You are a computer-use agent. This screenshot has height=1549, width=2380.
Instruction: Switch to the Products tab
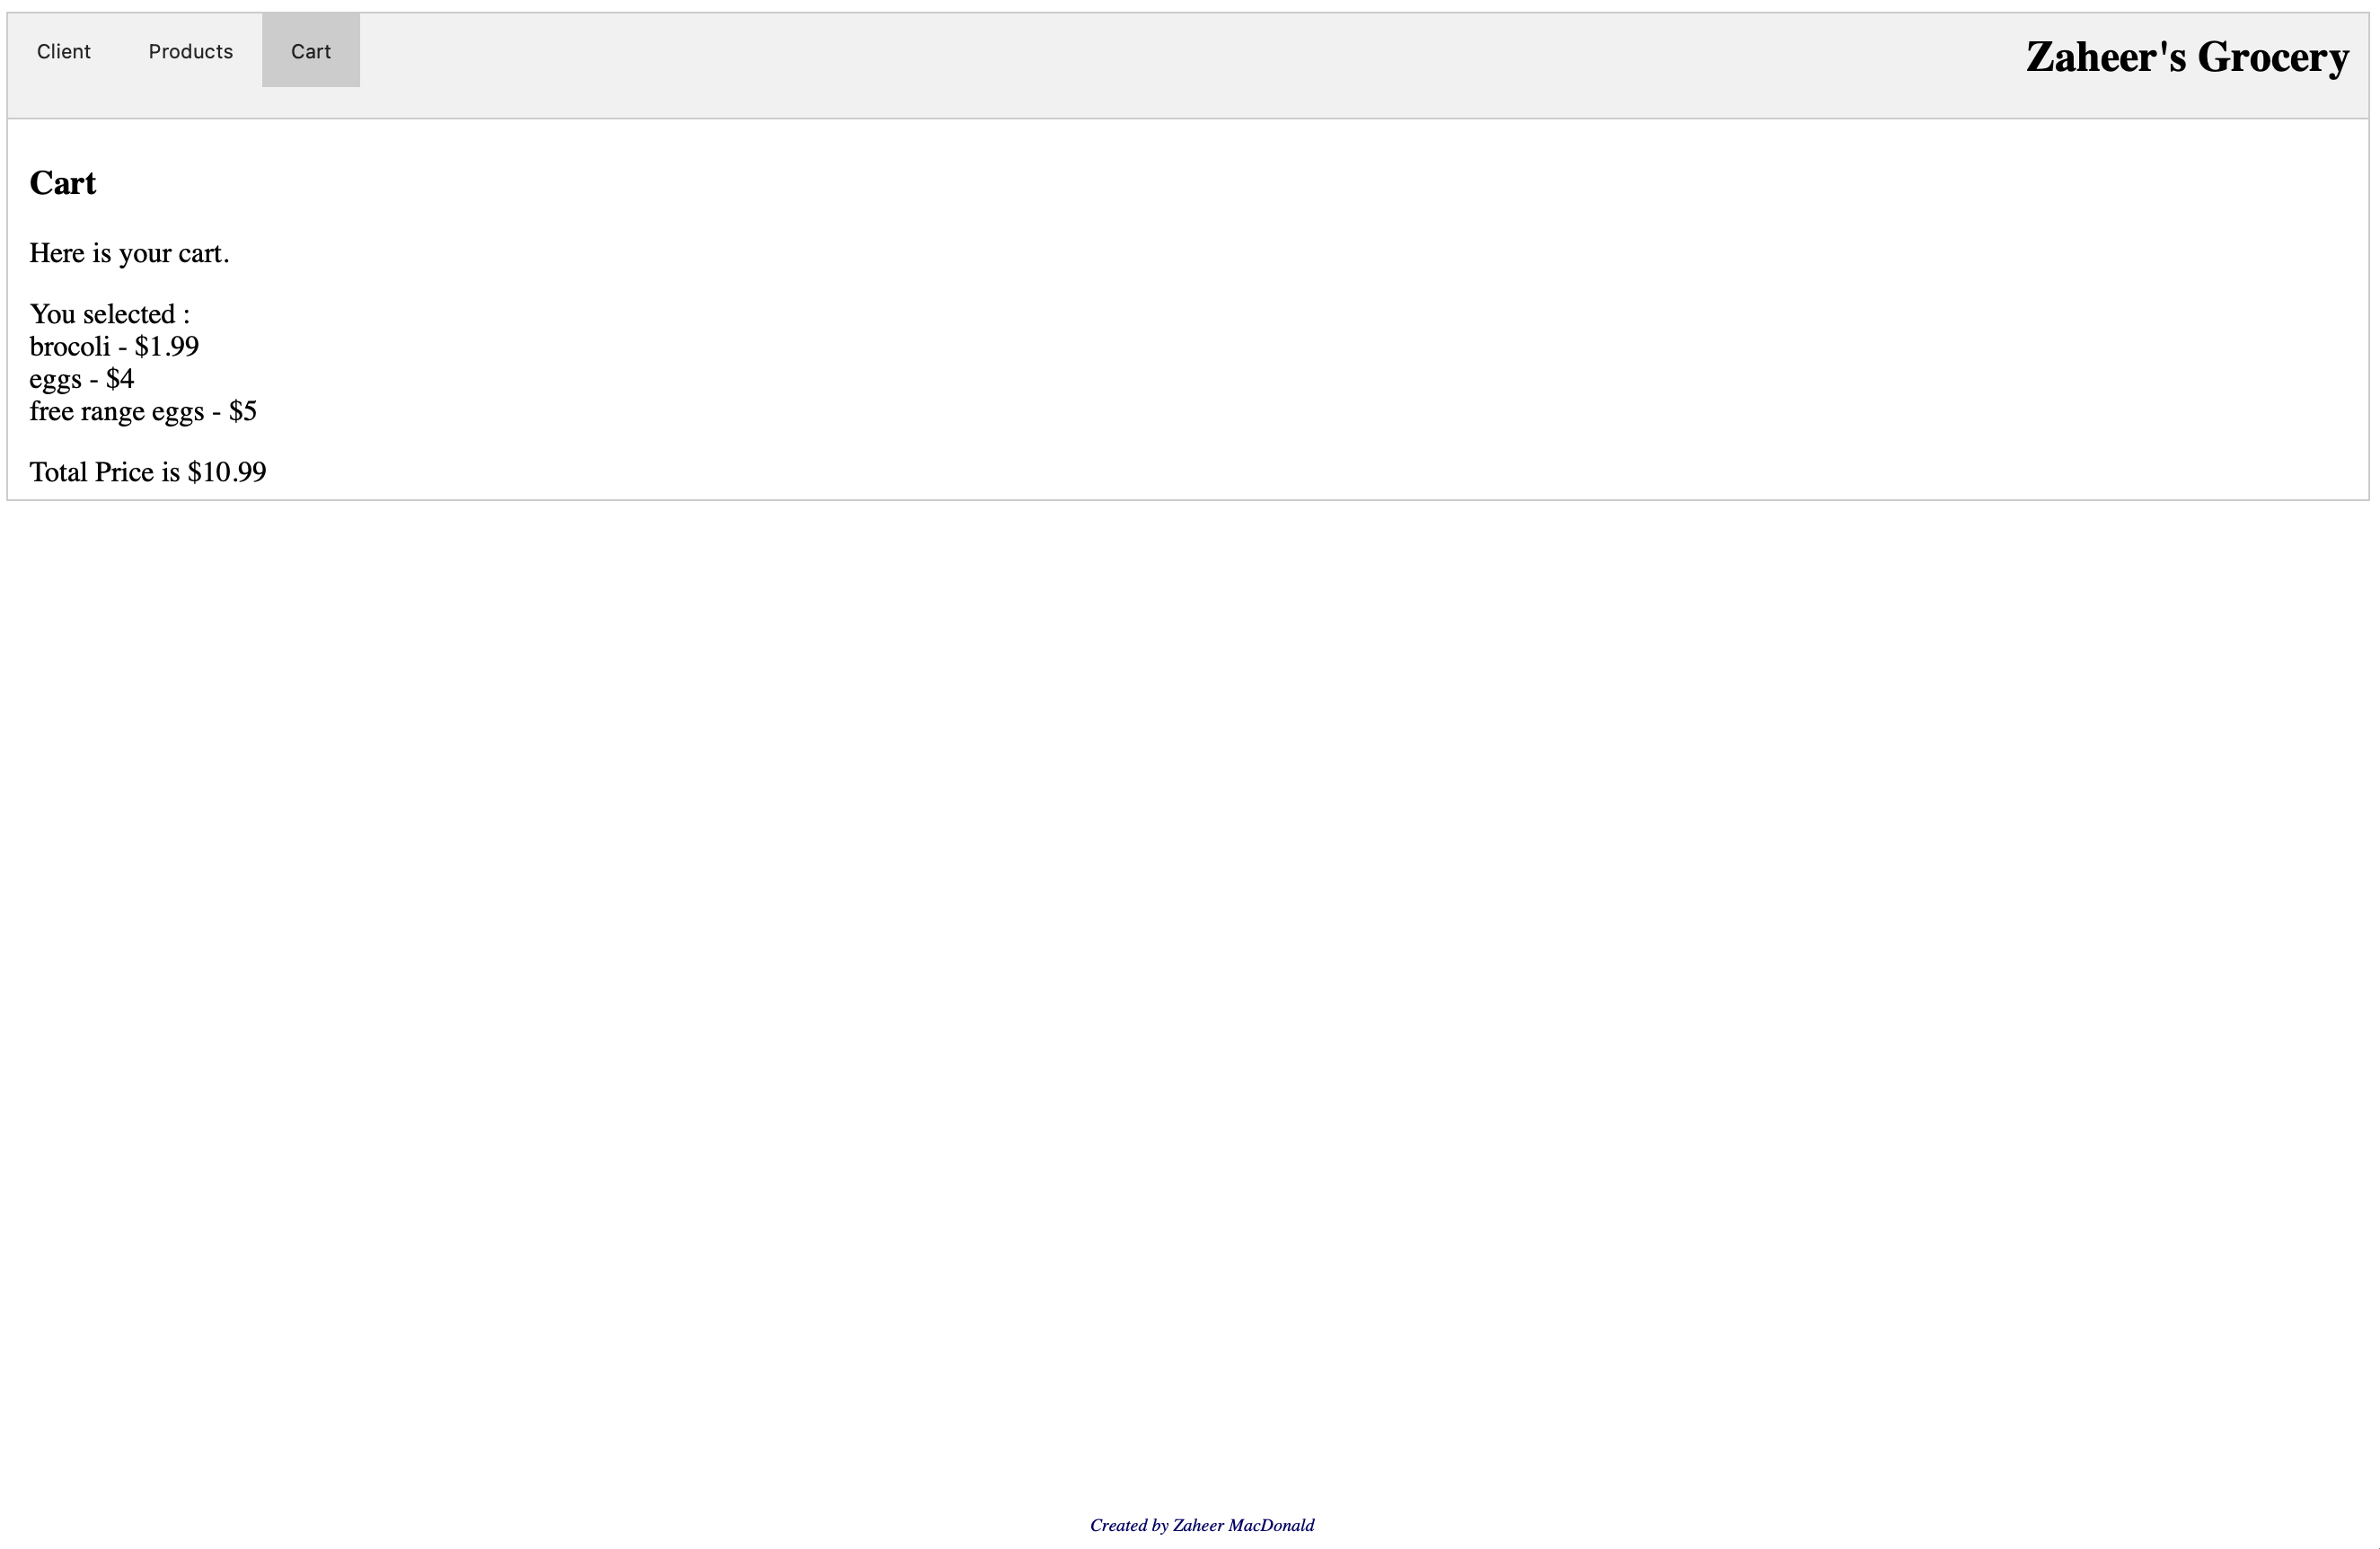(x=190, y=51)
